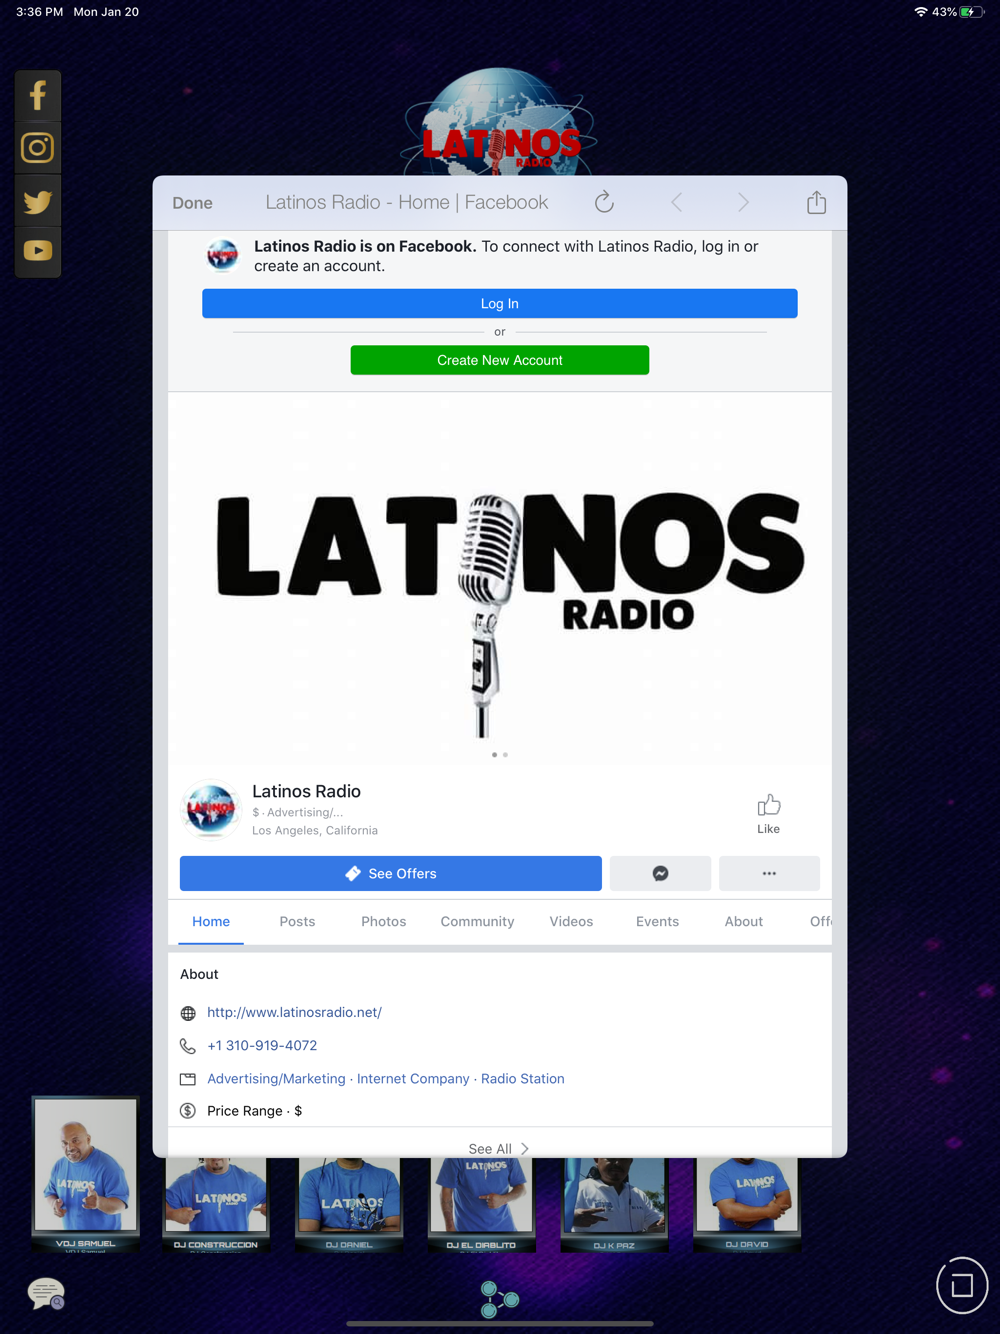Open the three-dots more options button
Screen dimensions: 1000x1334
pos(769,873)
